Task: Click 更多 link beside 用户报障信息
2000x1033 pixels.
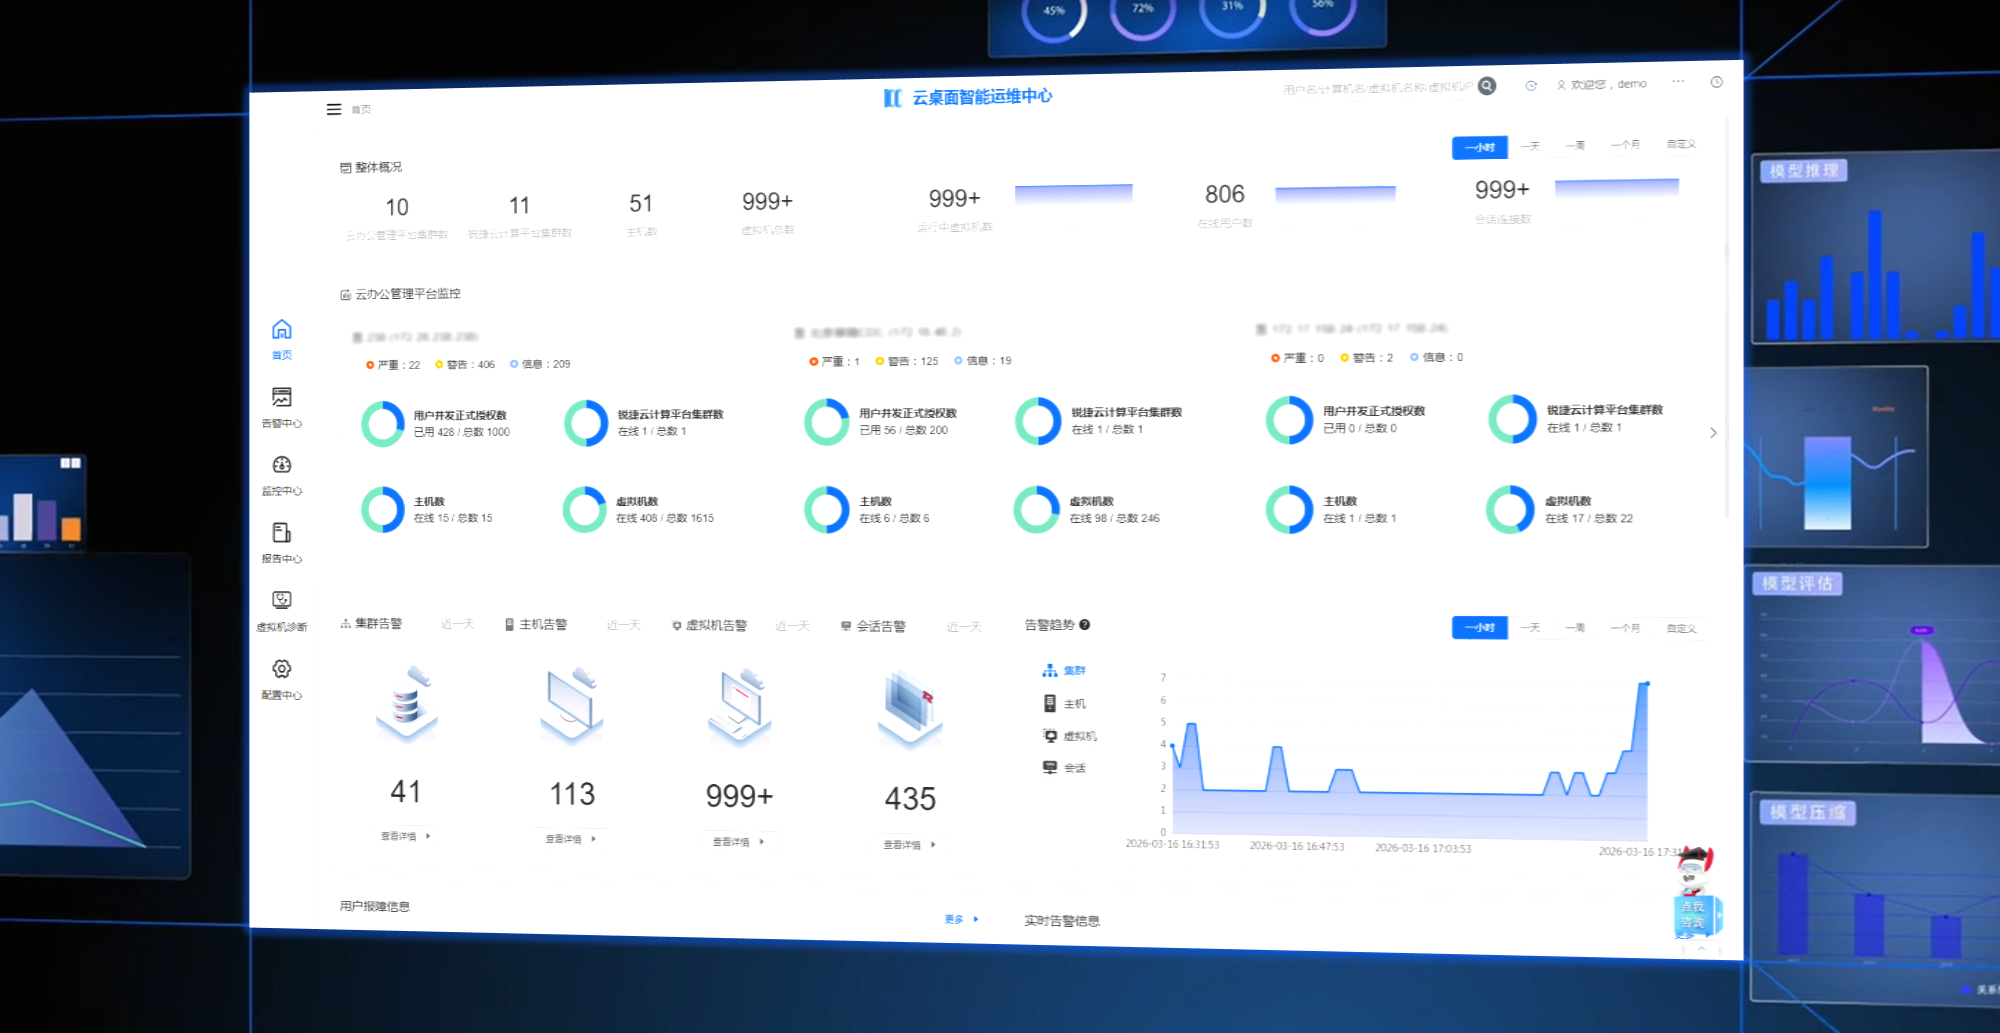Action: pos(960,919)
